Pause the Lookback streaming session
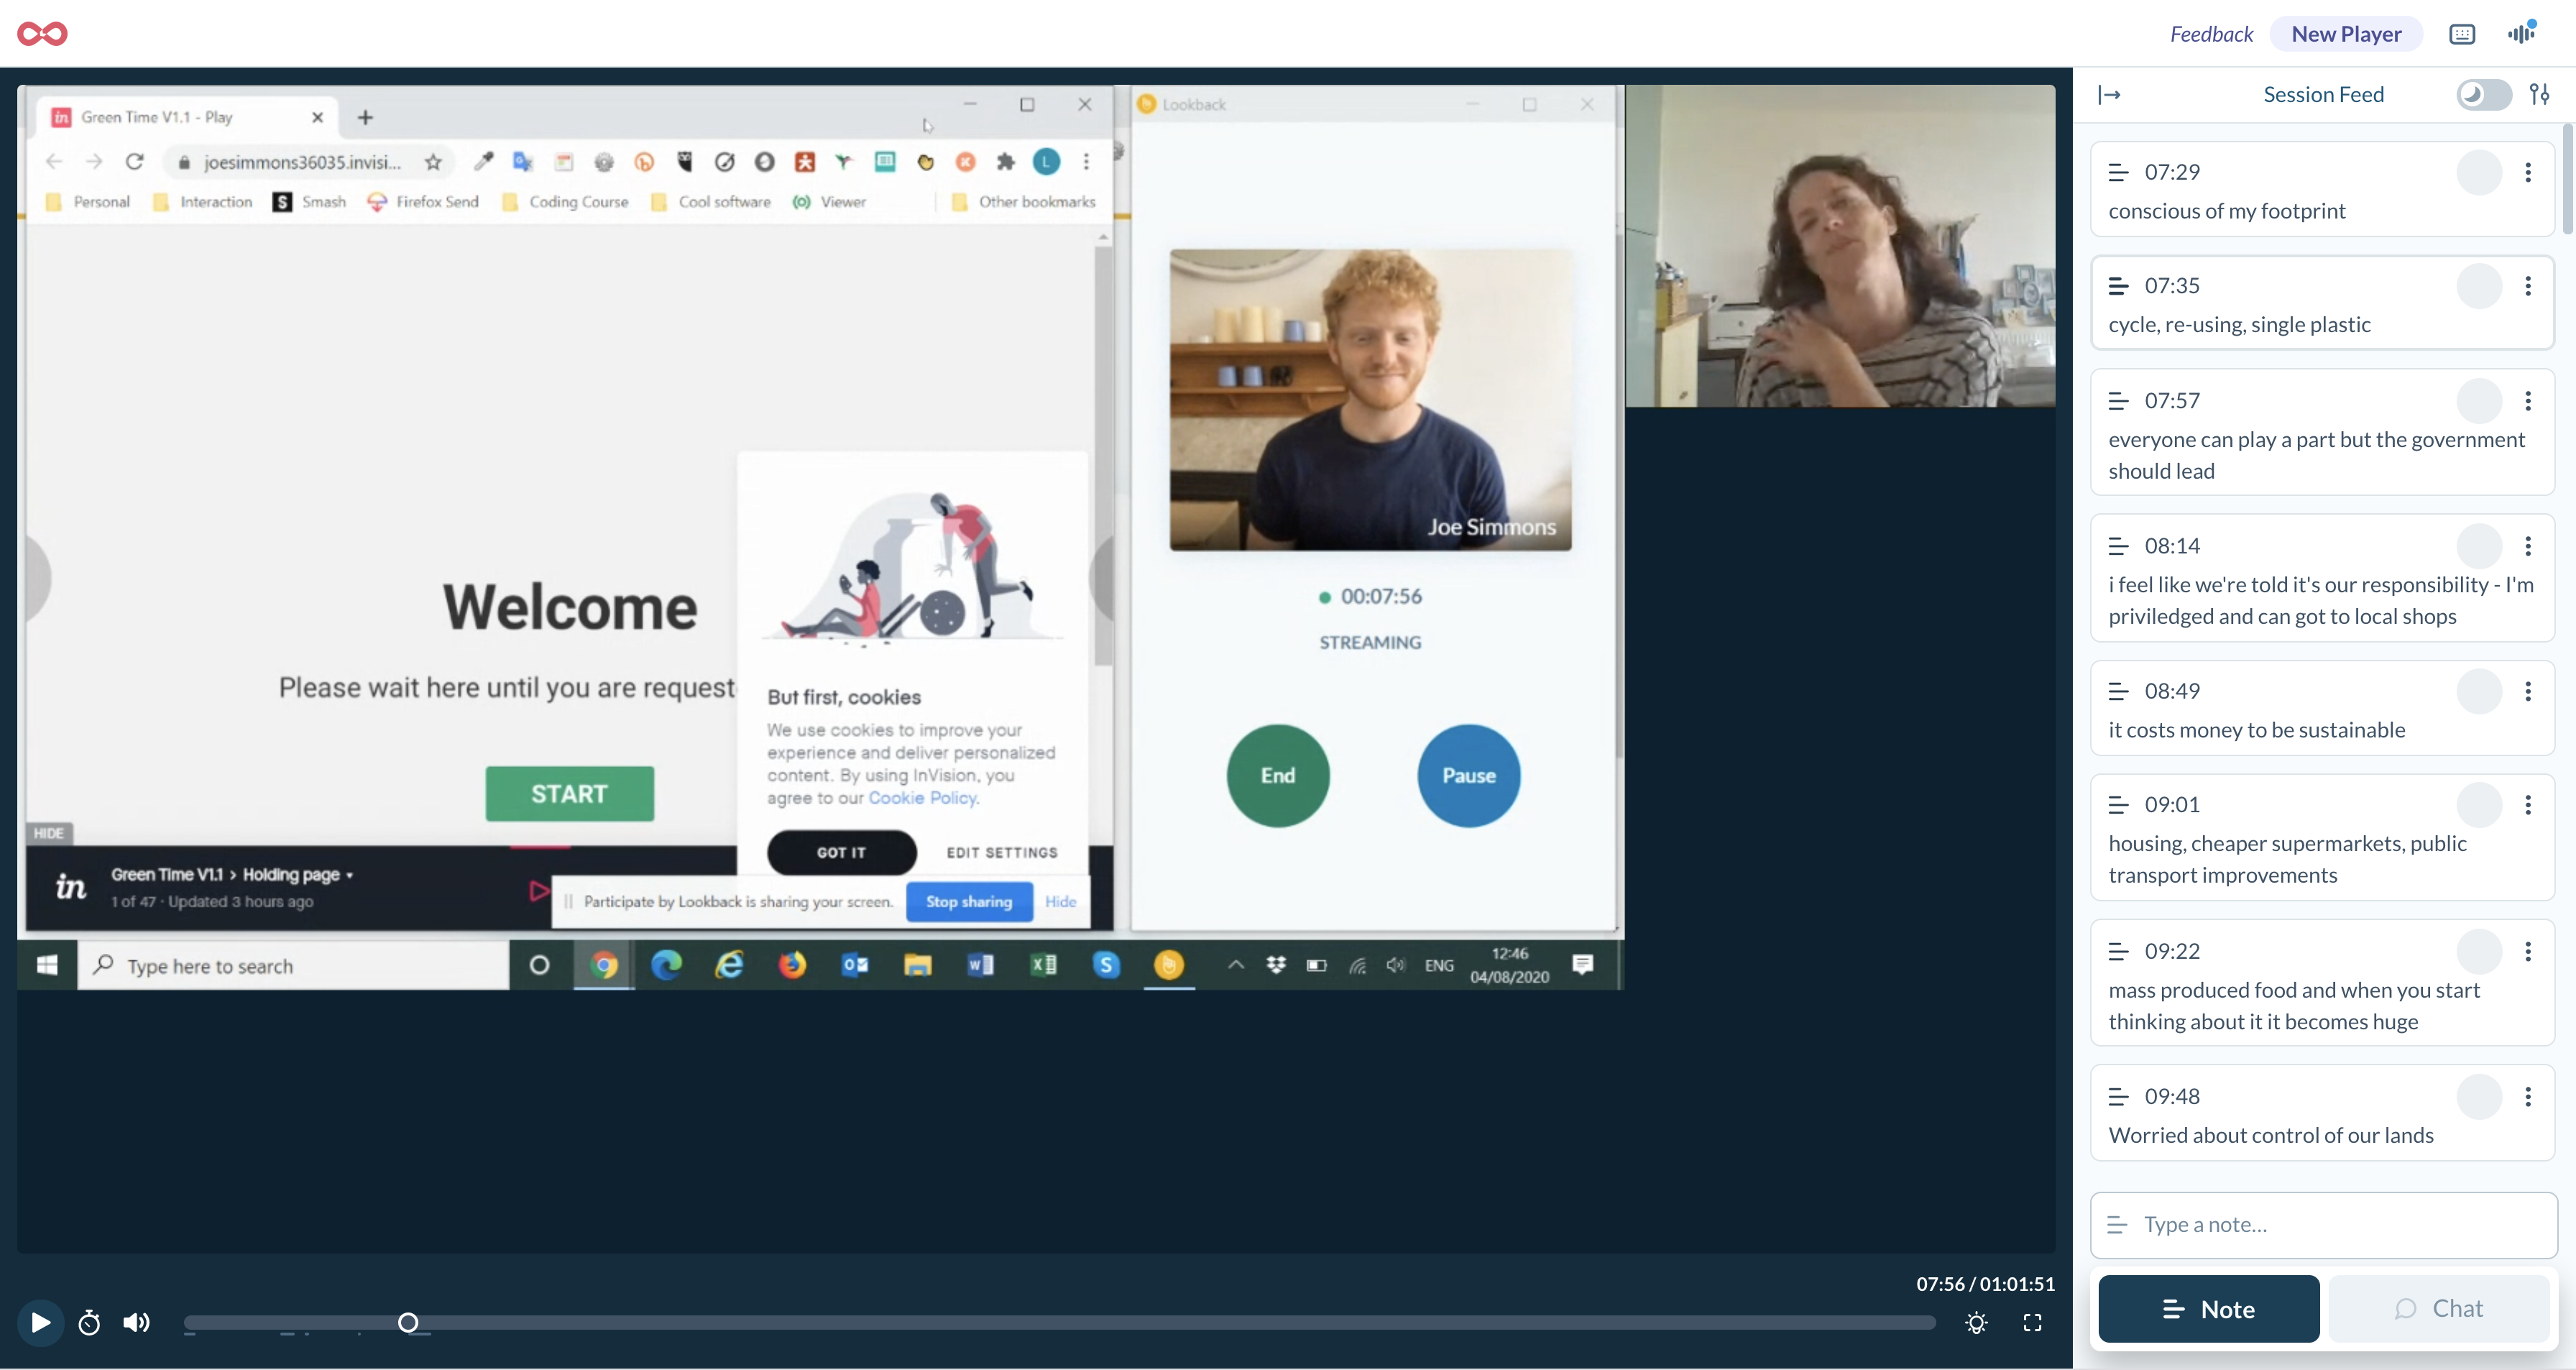Image resolution: width=2576 pixels, height=1370 pixels. [1468, 776]
